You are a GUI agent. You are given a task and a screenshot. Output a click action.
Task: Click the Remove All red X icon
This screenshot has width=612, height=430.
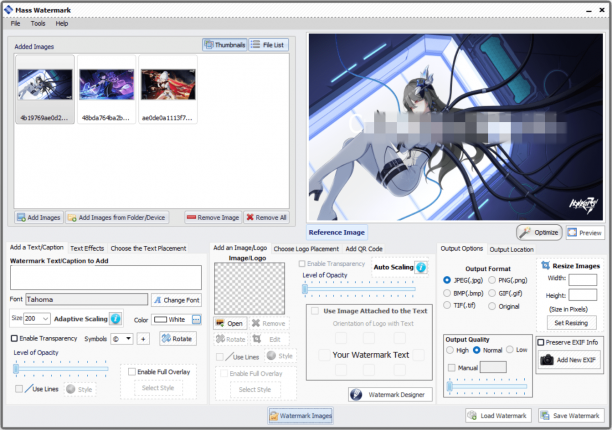(x=250, y=217)
